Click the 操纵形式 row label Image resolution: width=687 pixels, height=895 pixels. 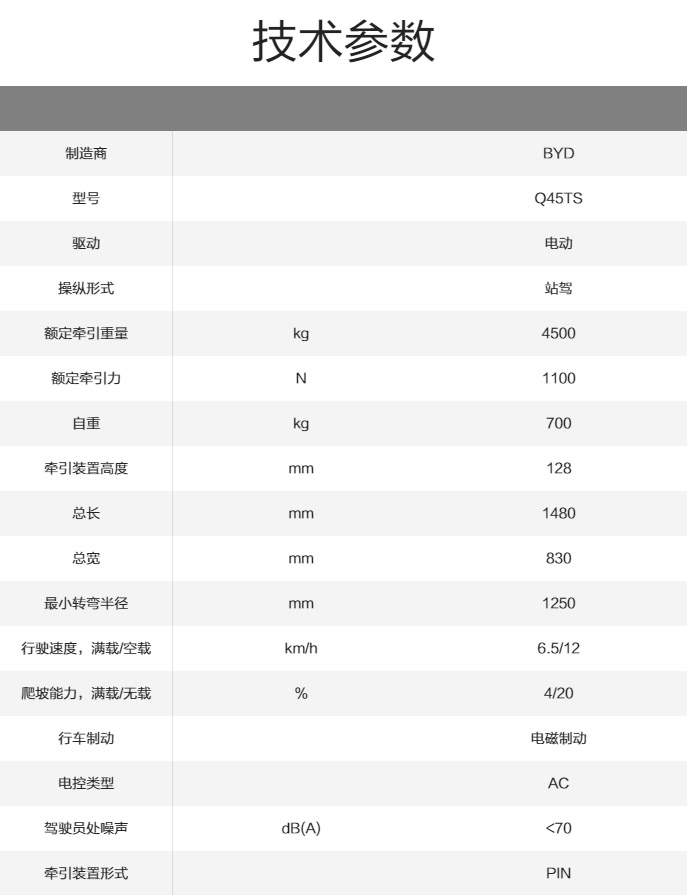tap(86, 289)
